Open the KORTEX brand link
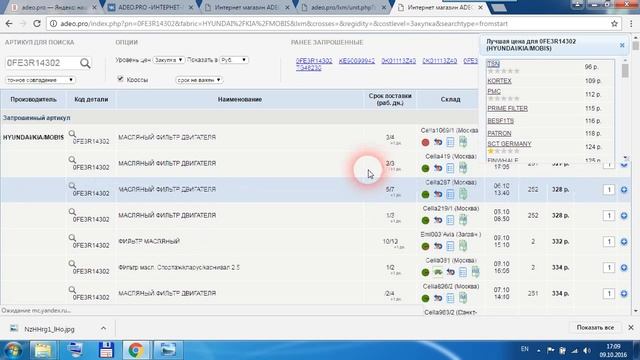 tap(499, 81)
